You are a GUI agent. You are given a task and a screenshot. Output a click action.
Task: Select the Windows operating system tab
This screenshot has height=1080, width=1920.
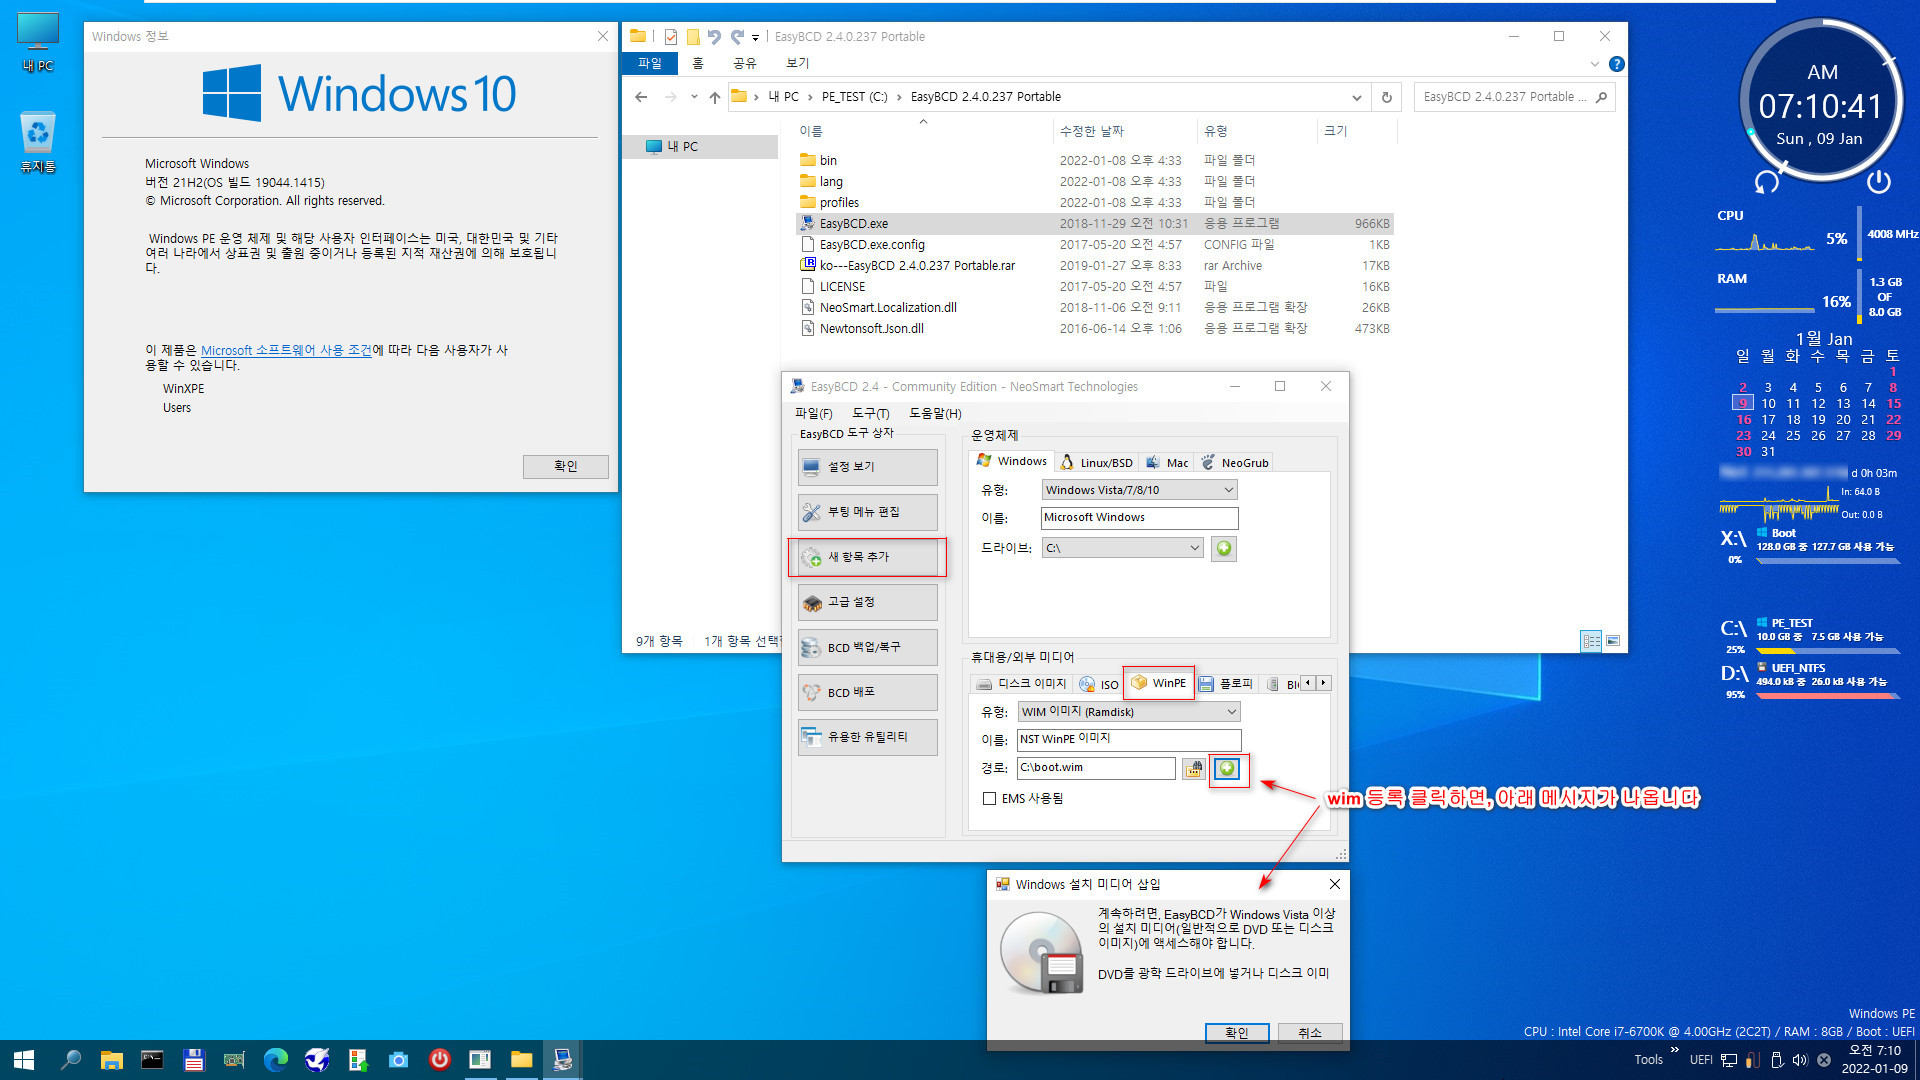pyautogui.click(x=1011, y=461)
